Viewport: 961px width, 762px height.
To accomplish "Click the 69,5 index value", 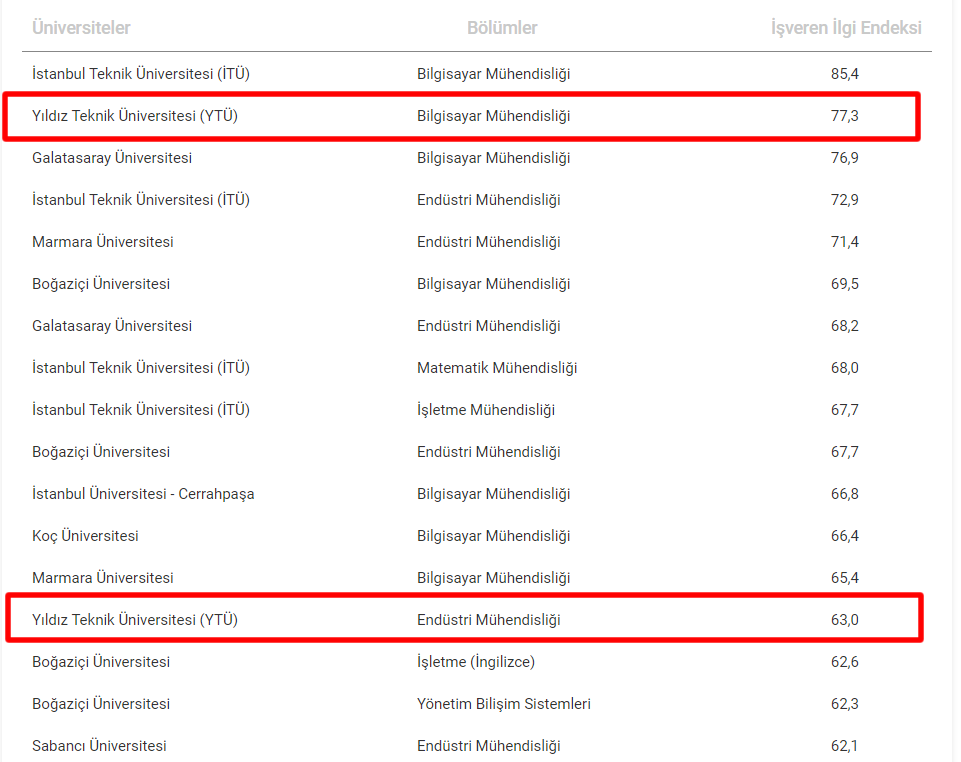I will coord(844,284).
